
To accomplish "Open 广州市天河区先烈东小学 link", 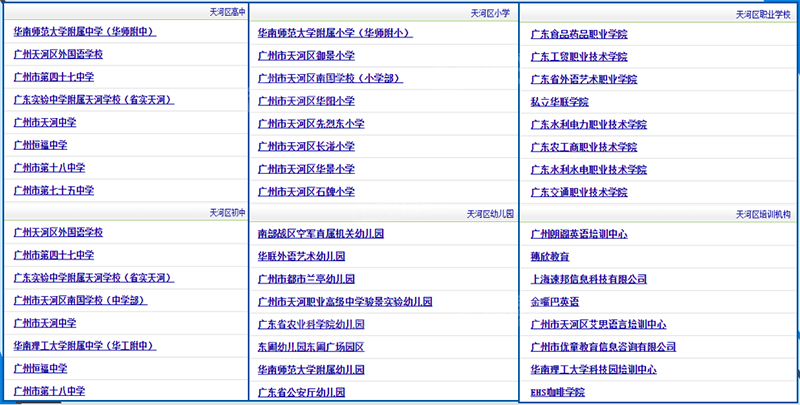I will click(311, 124).
